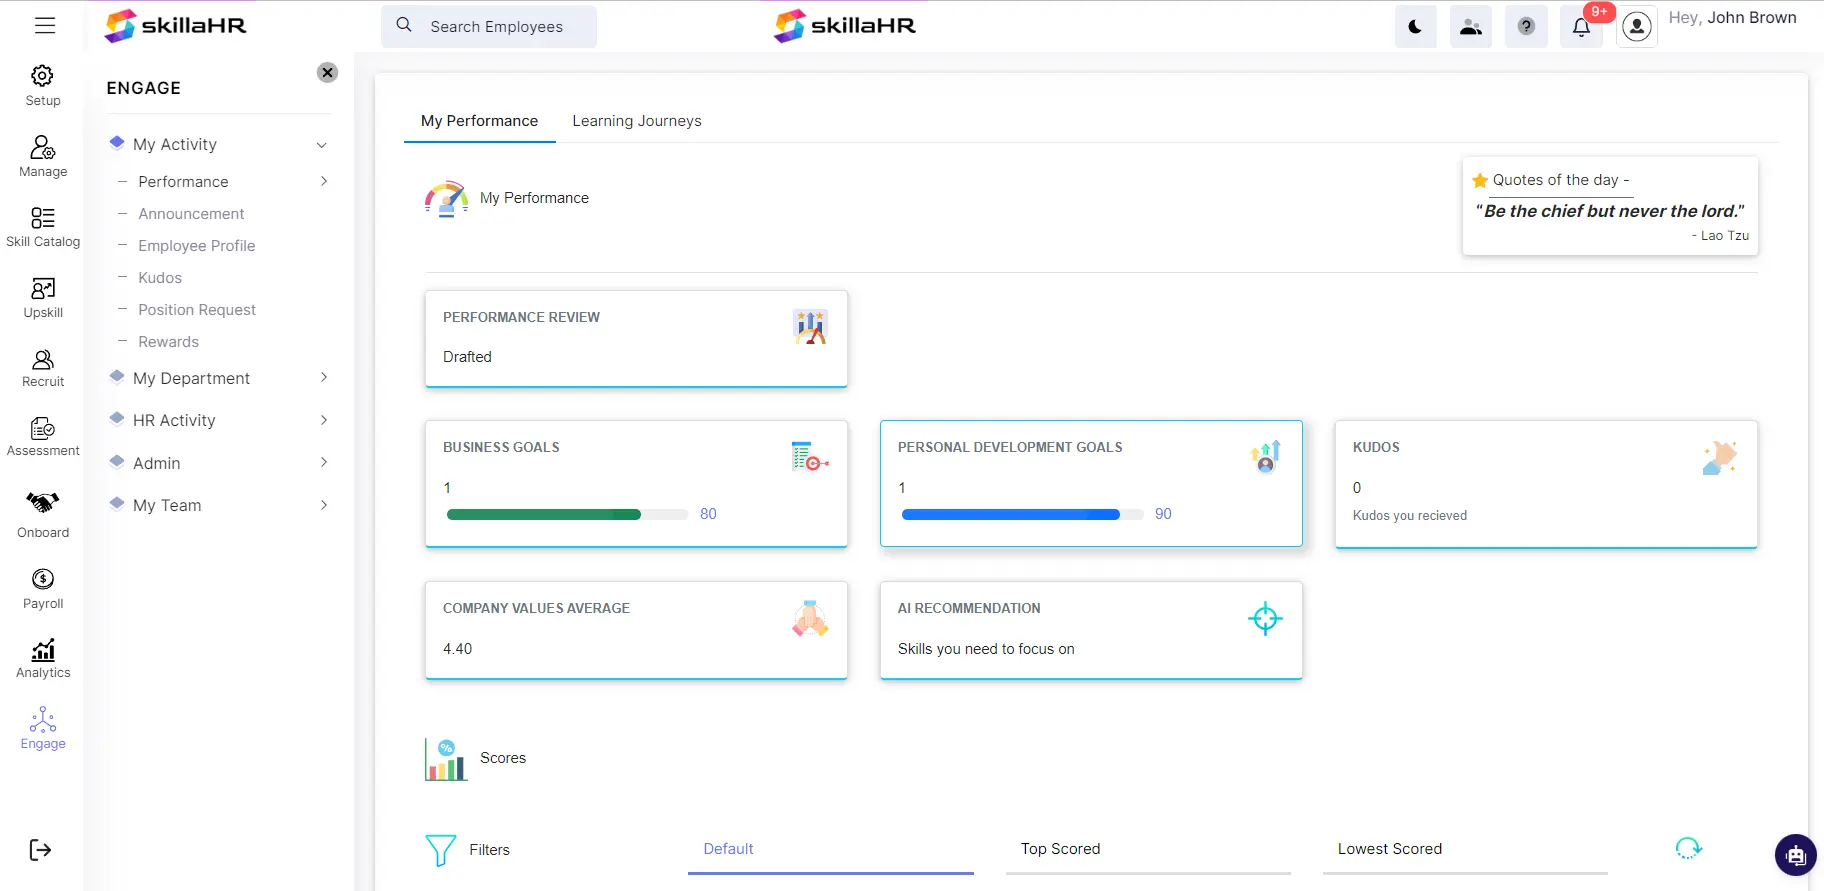Image resolution: width=1824 pixels, height=891 pixels.
Task: Open Employee Profile menu item
Action: pyautogui.click(x=197, y=246)
